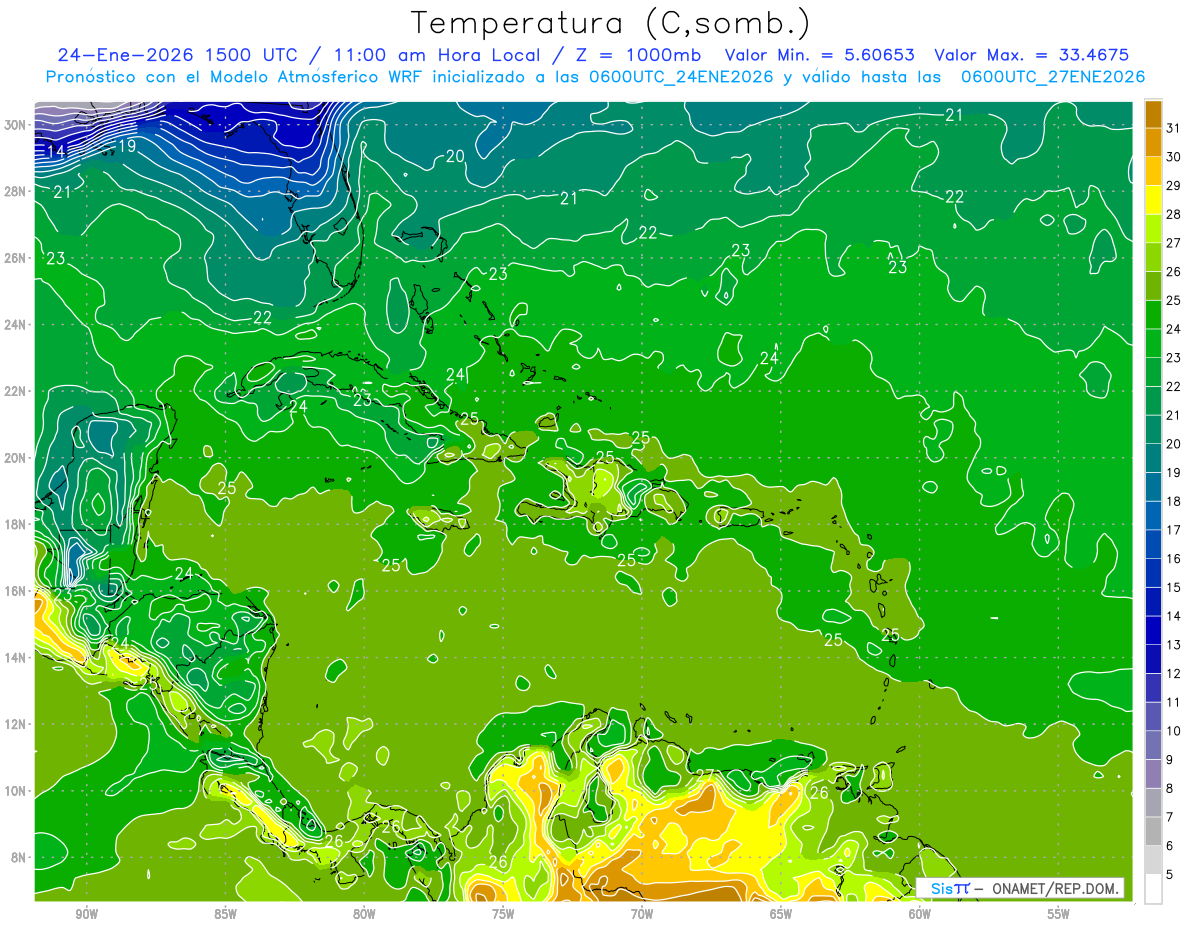Image resolution: width=1200 pixels, height=927 pixels.
Task: Click the yellow swatch between legend 28 and 29
Action: coord(1153,200)
